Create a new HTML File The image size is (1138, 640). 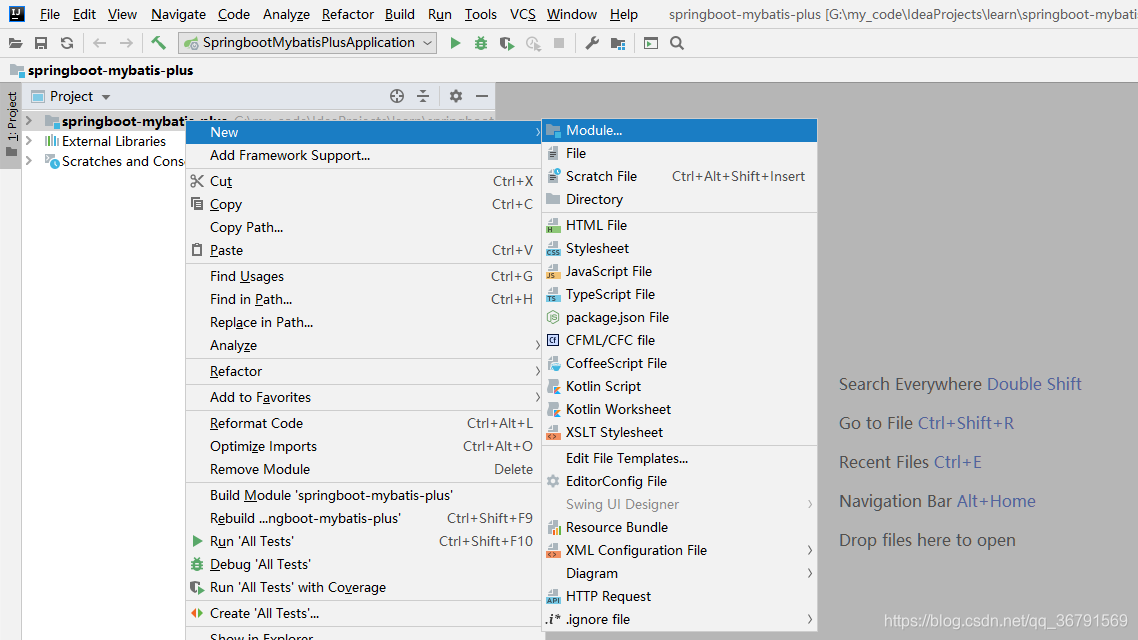679,226
